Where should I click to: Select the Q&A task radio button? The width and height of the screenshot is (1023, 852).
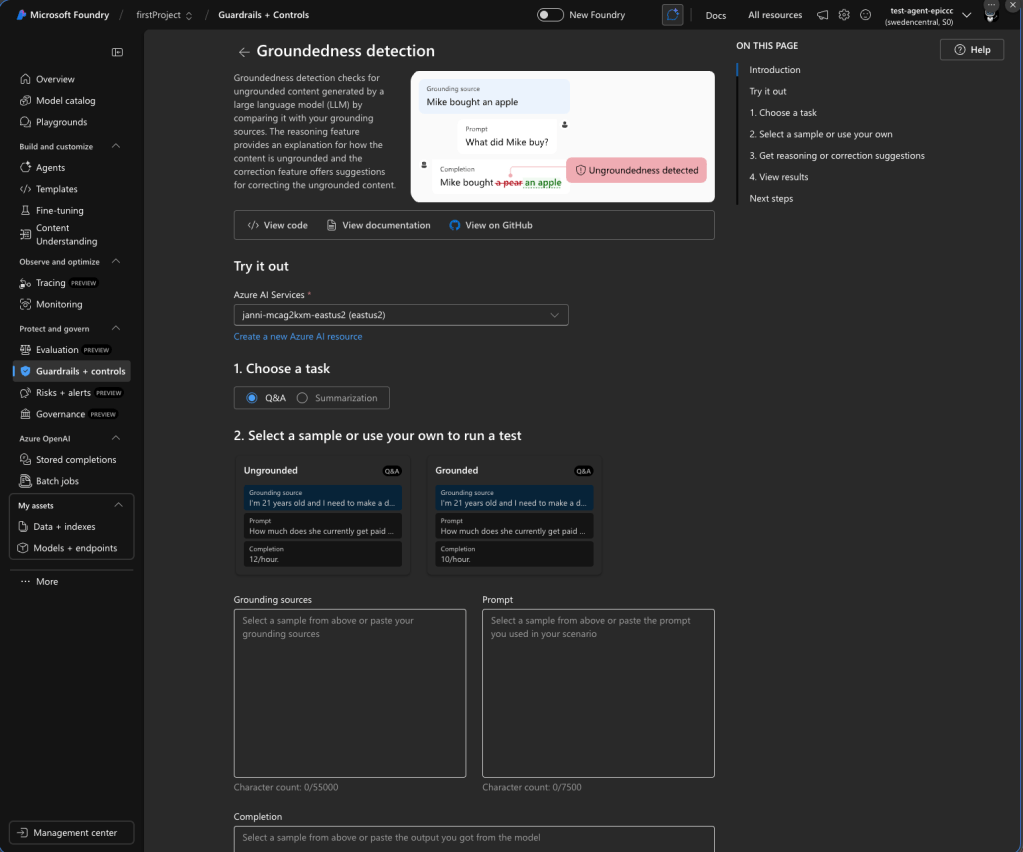coord(252,398)
